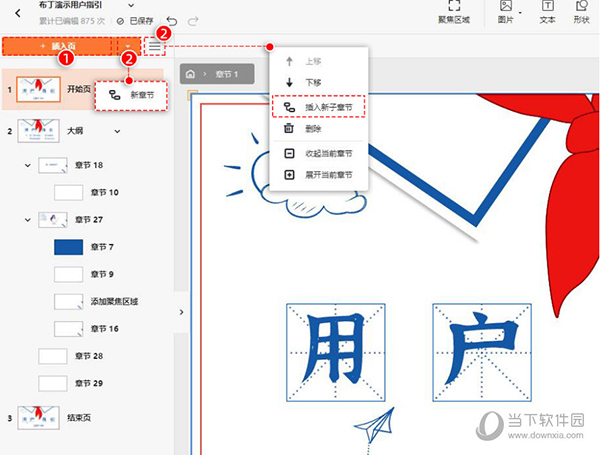Screen dimensions: 600x455
Task: Collapse 章节 27 tree node
Action: 27,218
